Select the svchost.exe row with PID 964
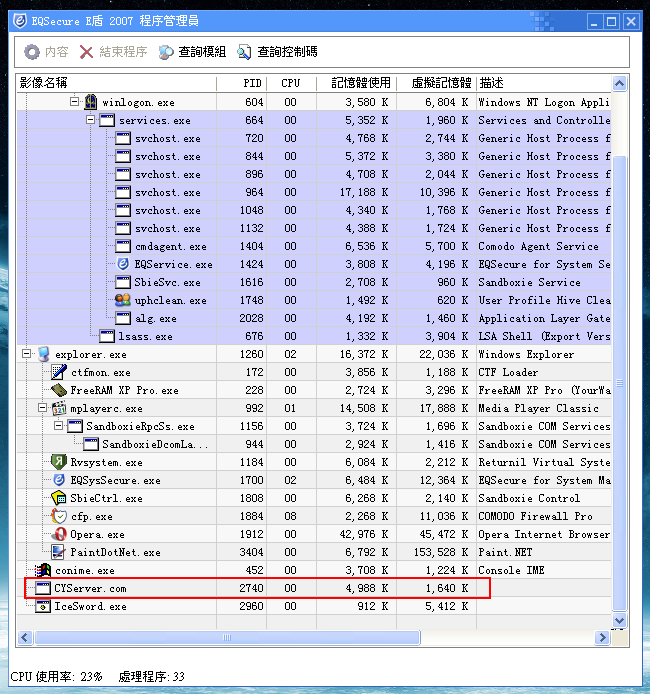The image size is (650, 694). click(x=314, y=192)
